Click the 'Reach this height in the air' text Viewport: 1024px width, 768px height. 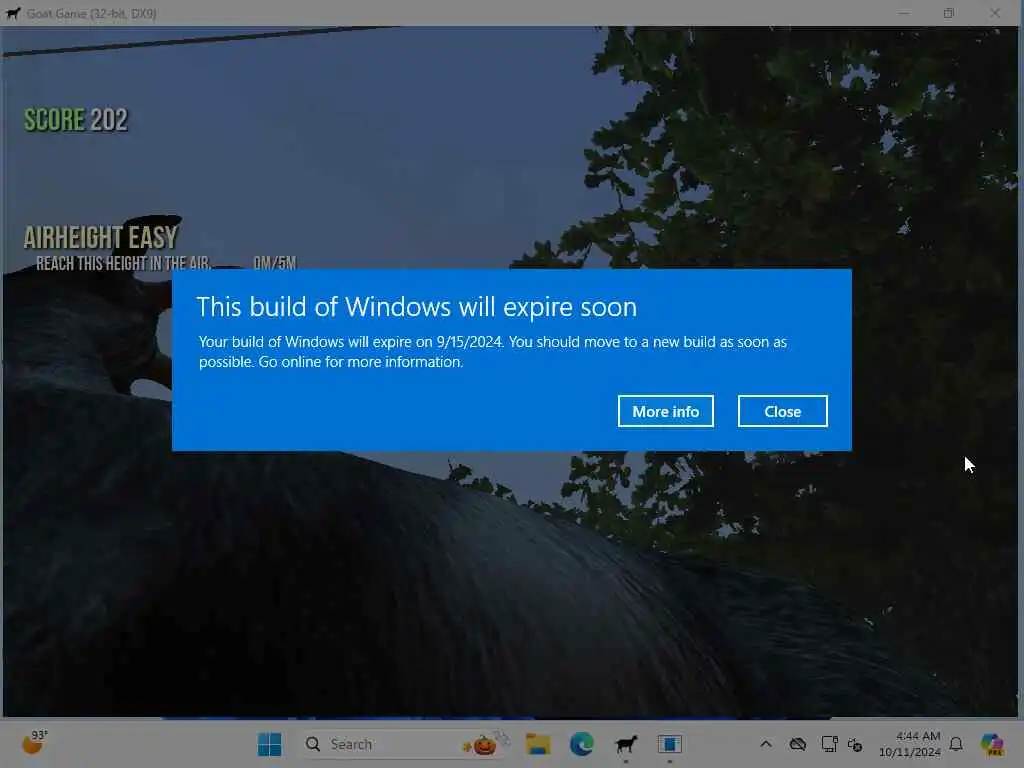pos(123,263)
